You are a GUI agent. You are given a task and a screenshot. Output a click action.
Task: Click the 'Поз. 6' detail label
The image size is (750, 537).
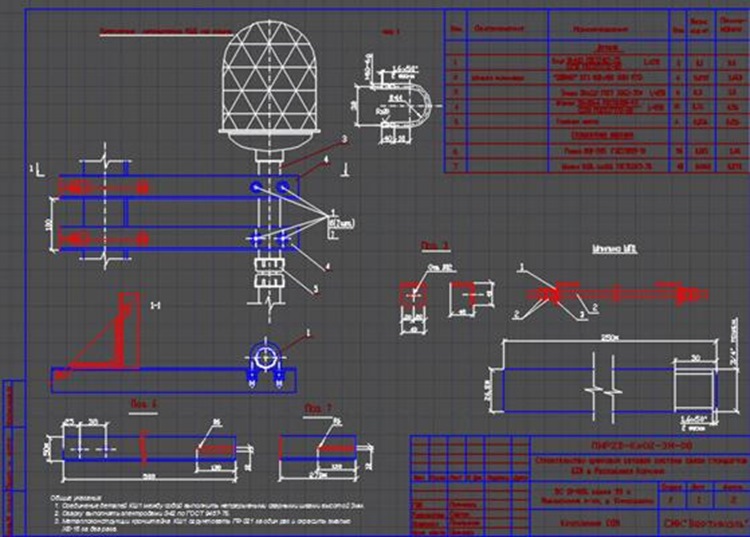pos(144,405)
